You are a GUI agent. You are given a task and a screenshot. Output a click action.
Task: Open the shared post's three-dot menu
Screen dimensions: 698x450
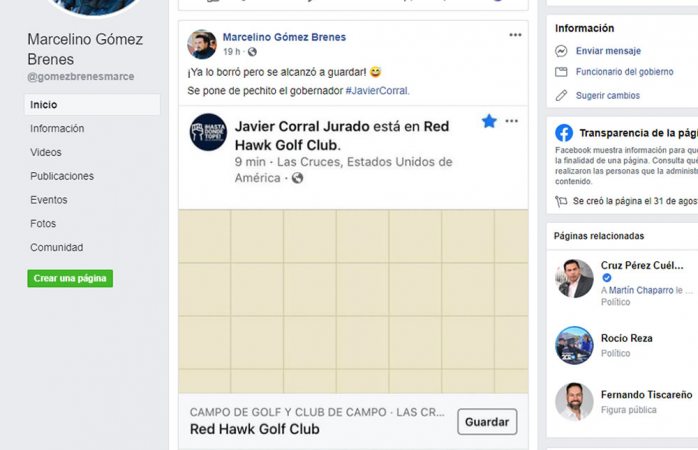(511, 121)
